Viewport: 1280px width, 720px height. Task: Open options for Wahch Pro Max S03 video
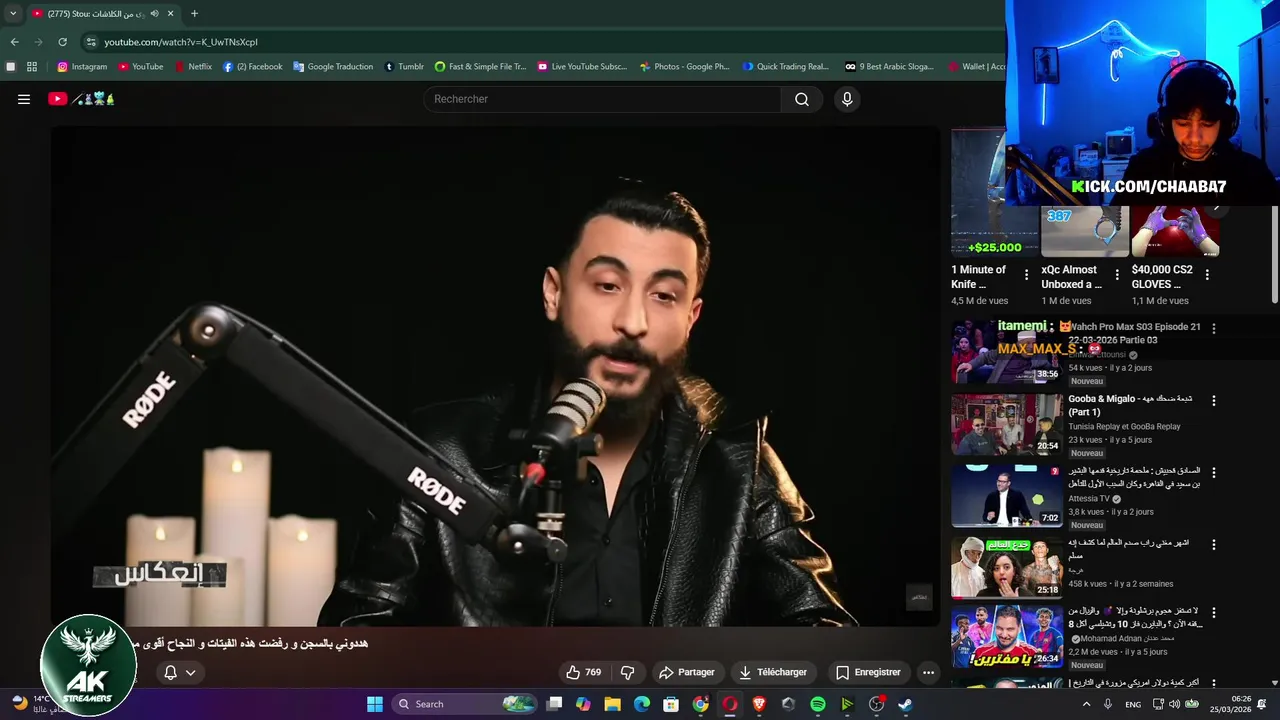tap(1214, 328)
